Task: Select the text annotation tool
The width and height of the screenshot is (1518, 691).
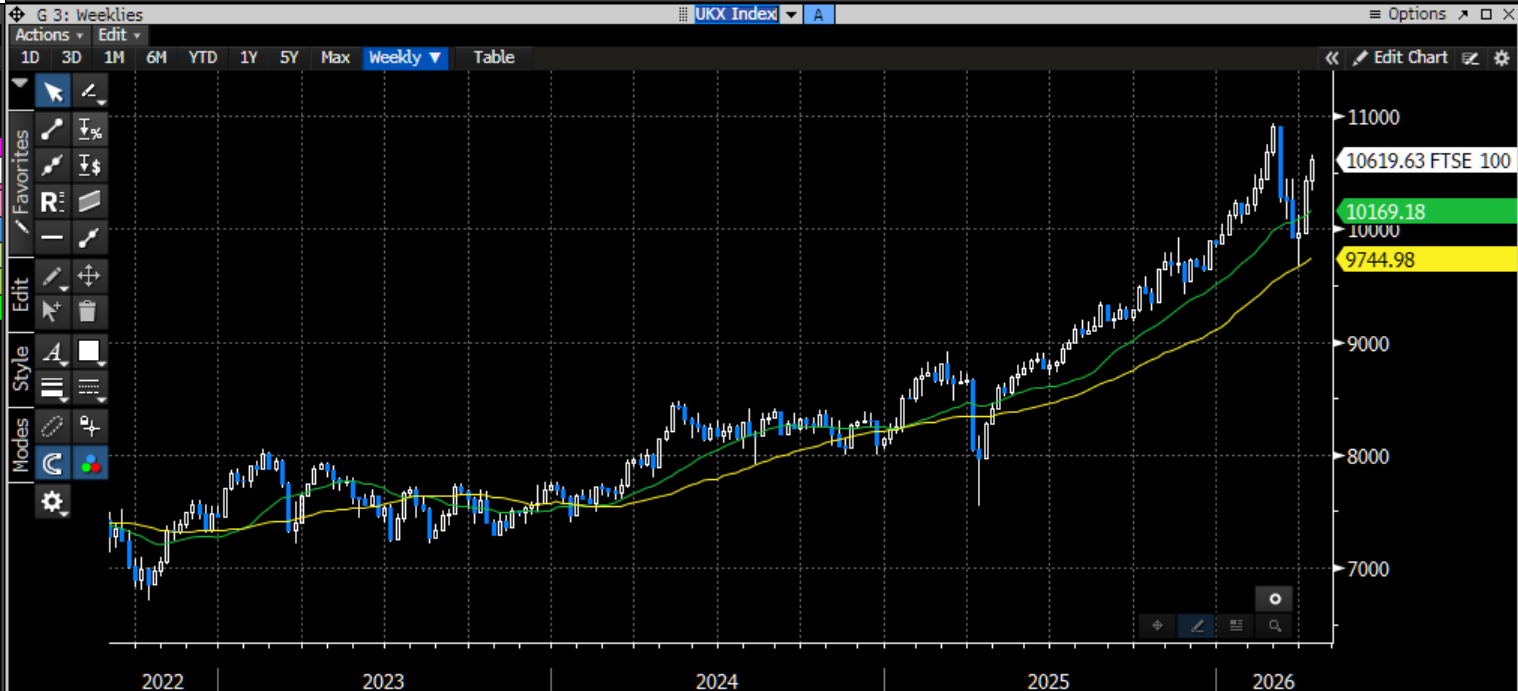Action: pyautogui.click(x=52, y=351)
